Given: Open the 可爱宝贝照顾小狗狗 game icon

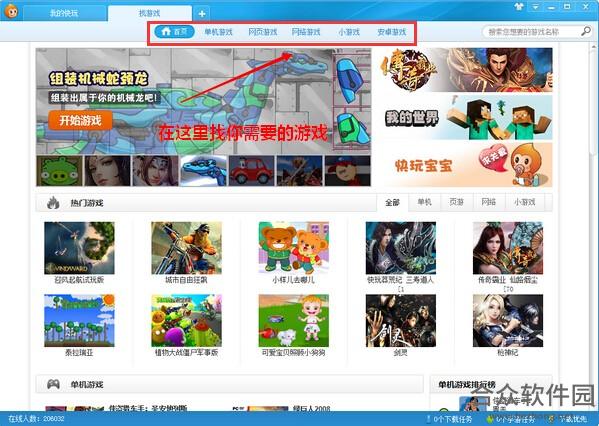Looking at the screenshot, I should [x=293, y=321].
